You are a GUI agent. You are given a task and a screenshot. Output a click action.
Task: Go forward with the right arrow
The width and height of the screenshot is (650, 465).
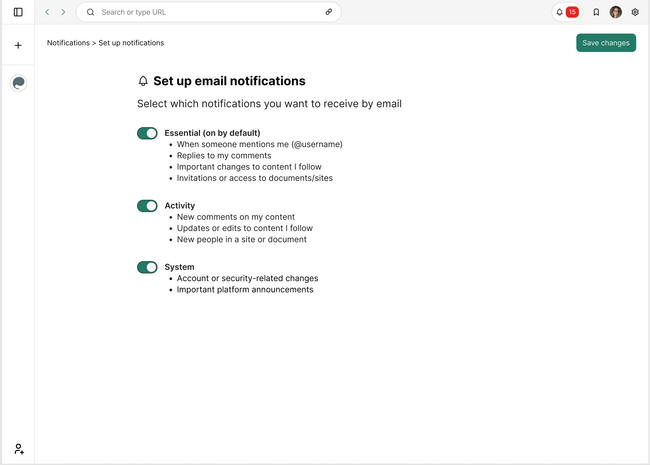[63, 12]
